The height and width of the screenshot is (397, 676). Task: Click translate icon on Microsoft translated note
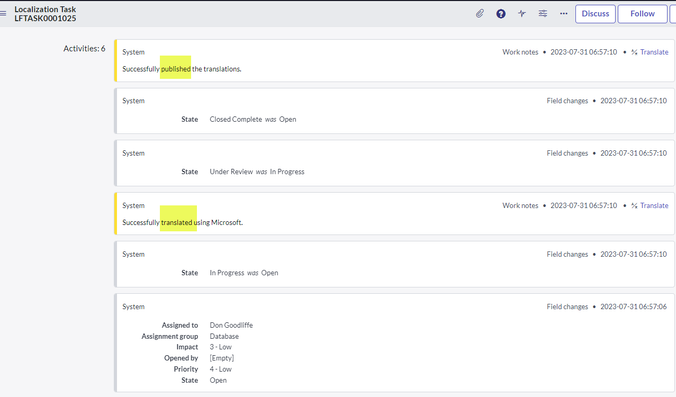(634, 206)
